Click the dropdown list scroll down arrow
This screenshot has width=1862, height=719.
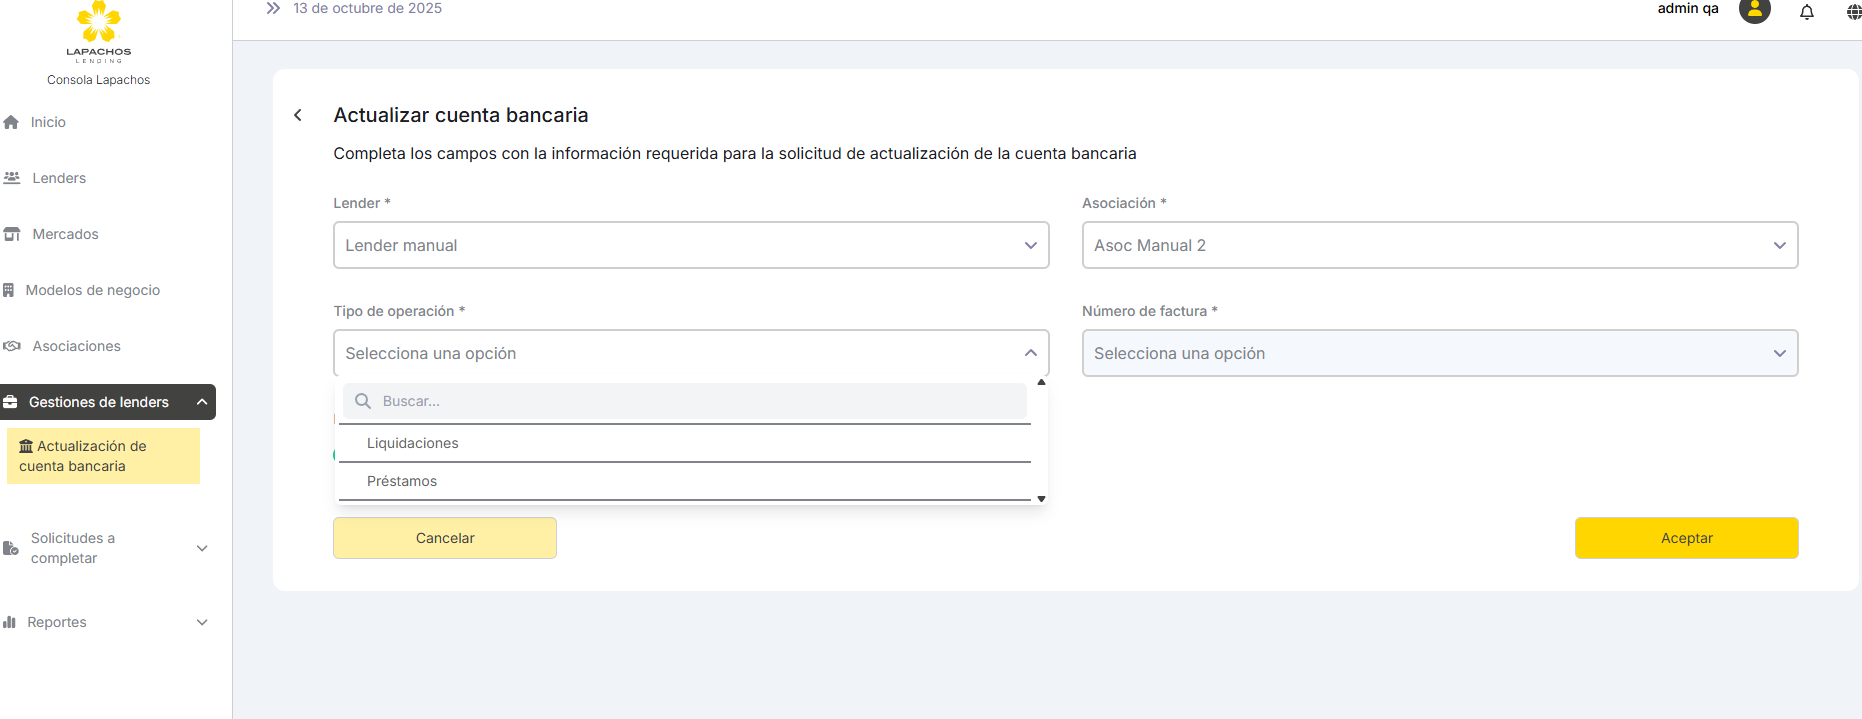[1041, 498]
